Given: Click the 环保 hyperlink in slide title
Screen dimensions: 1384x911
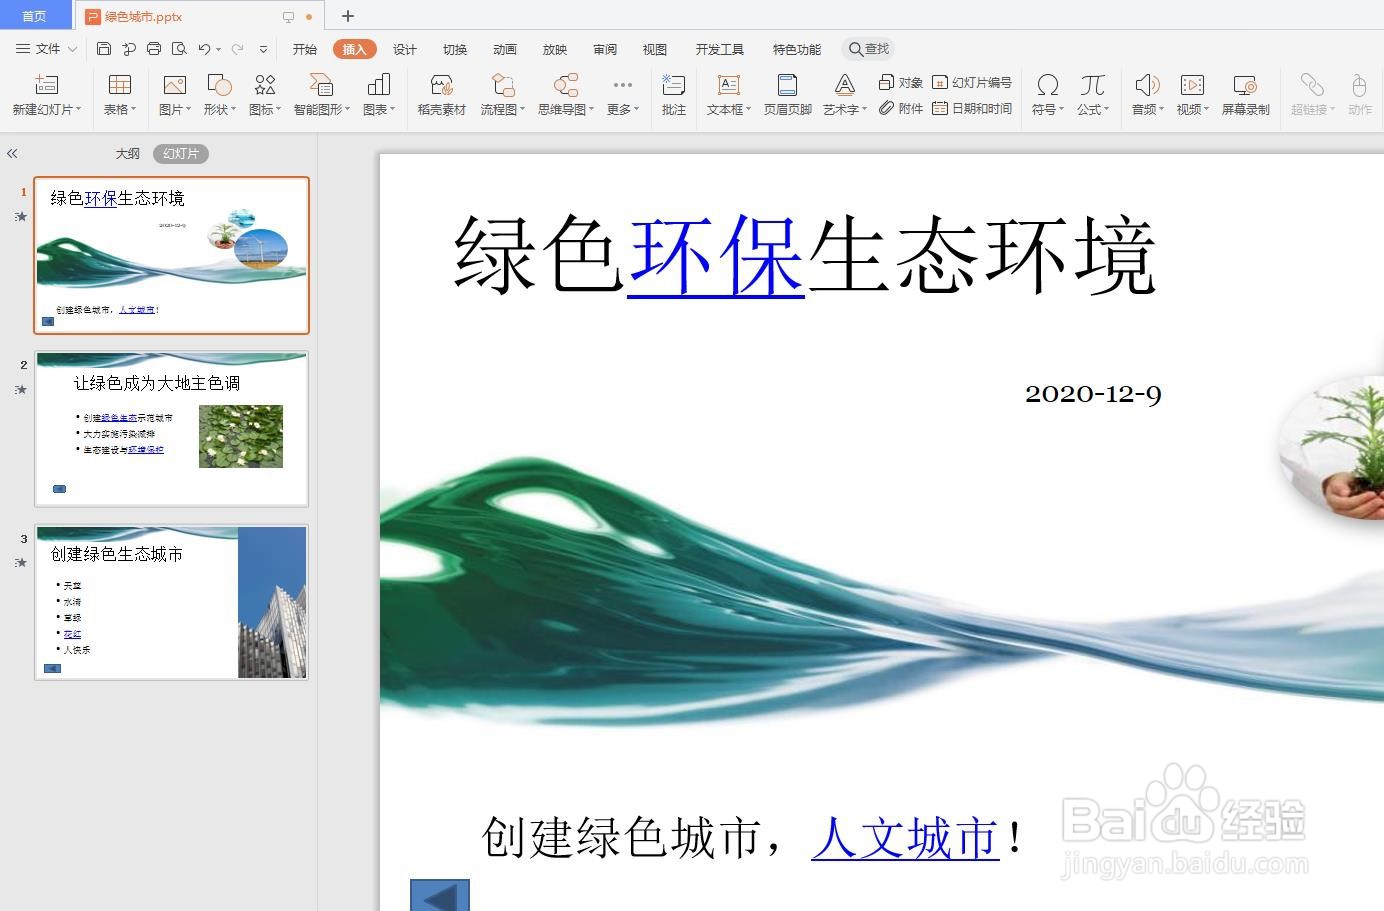Looking at the screenshot, I should pos(716,256).
